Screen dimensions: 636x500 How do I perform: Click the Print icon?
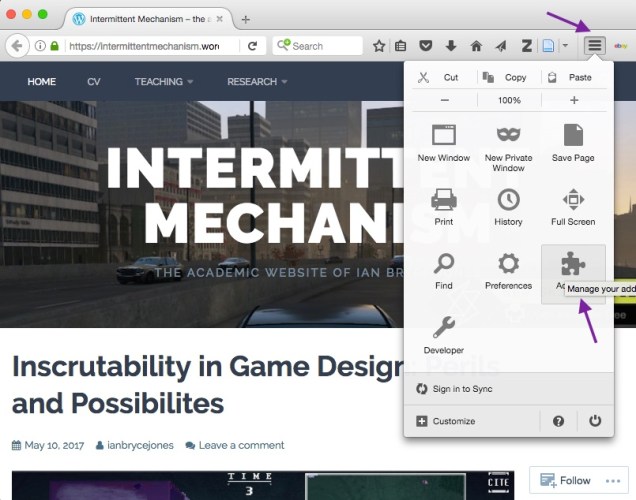click(444, 203)
